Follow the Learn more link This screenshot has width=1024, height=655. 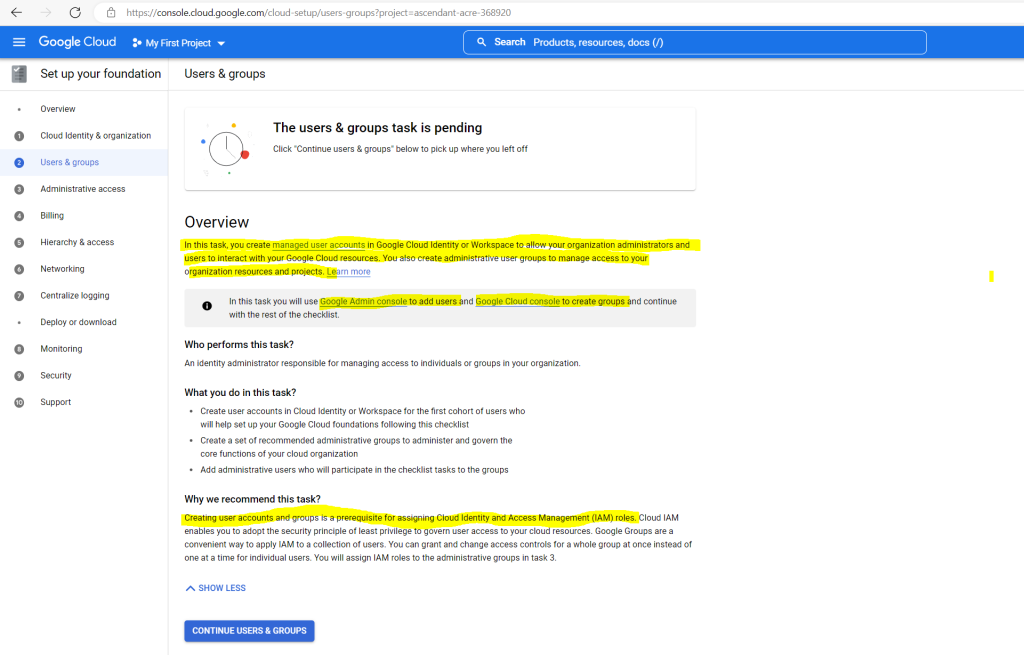(x=348, y=272)
